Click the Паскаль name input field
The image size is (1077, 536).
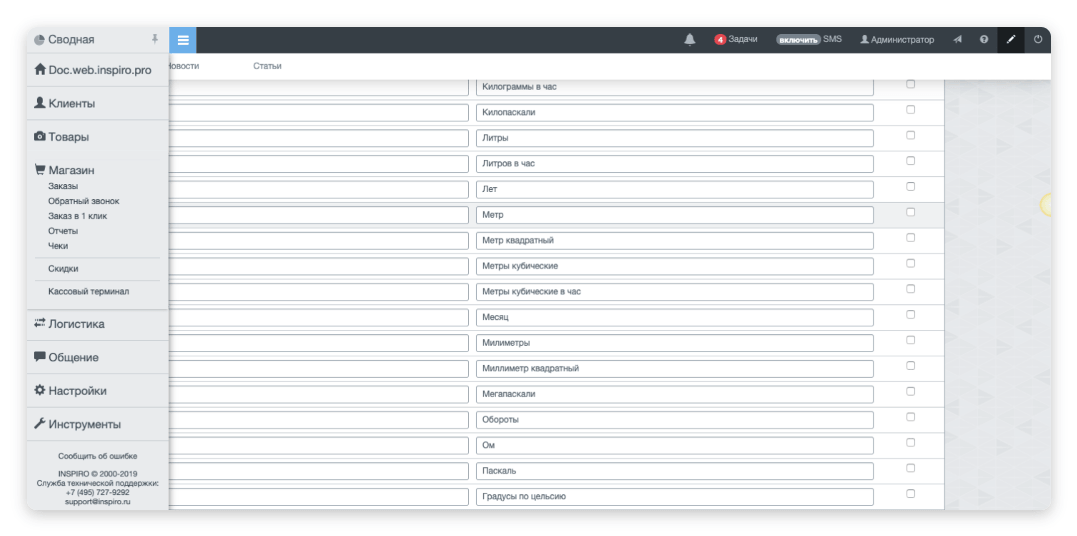(674, 471)
